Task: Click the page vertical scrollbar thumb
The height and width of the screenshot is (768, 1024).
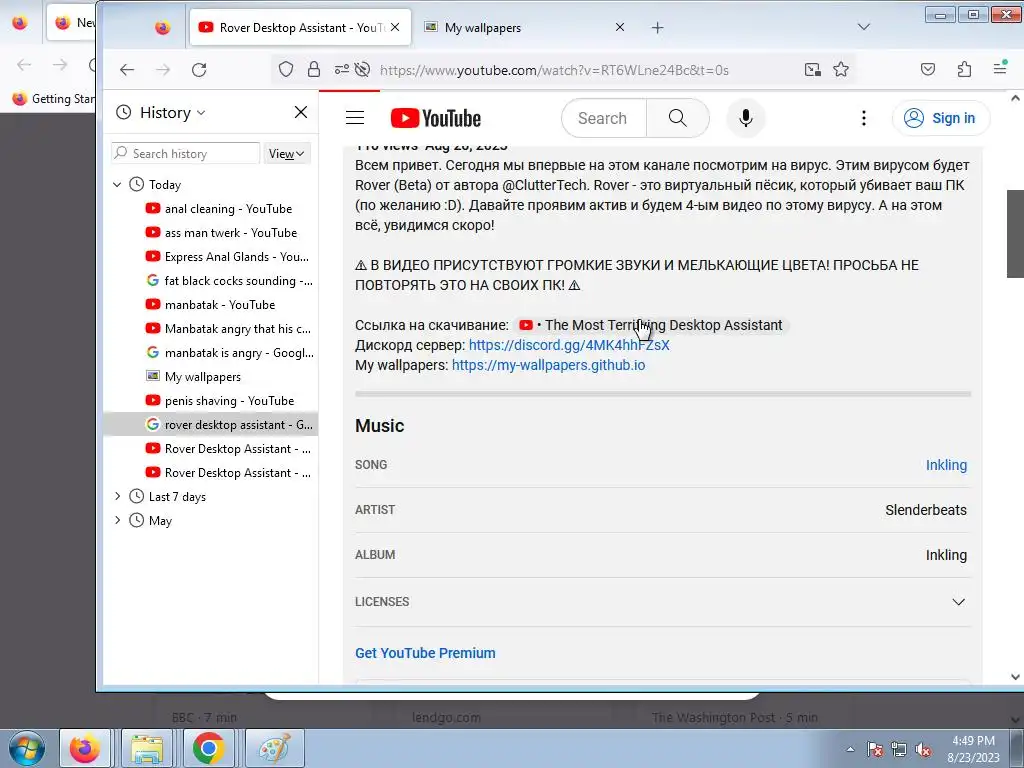Action: pos(1015,234)
